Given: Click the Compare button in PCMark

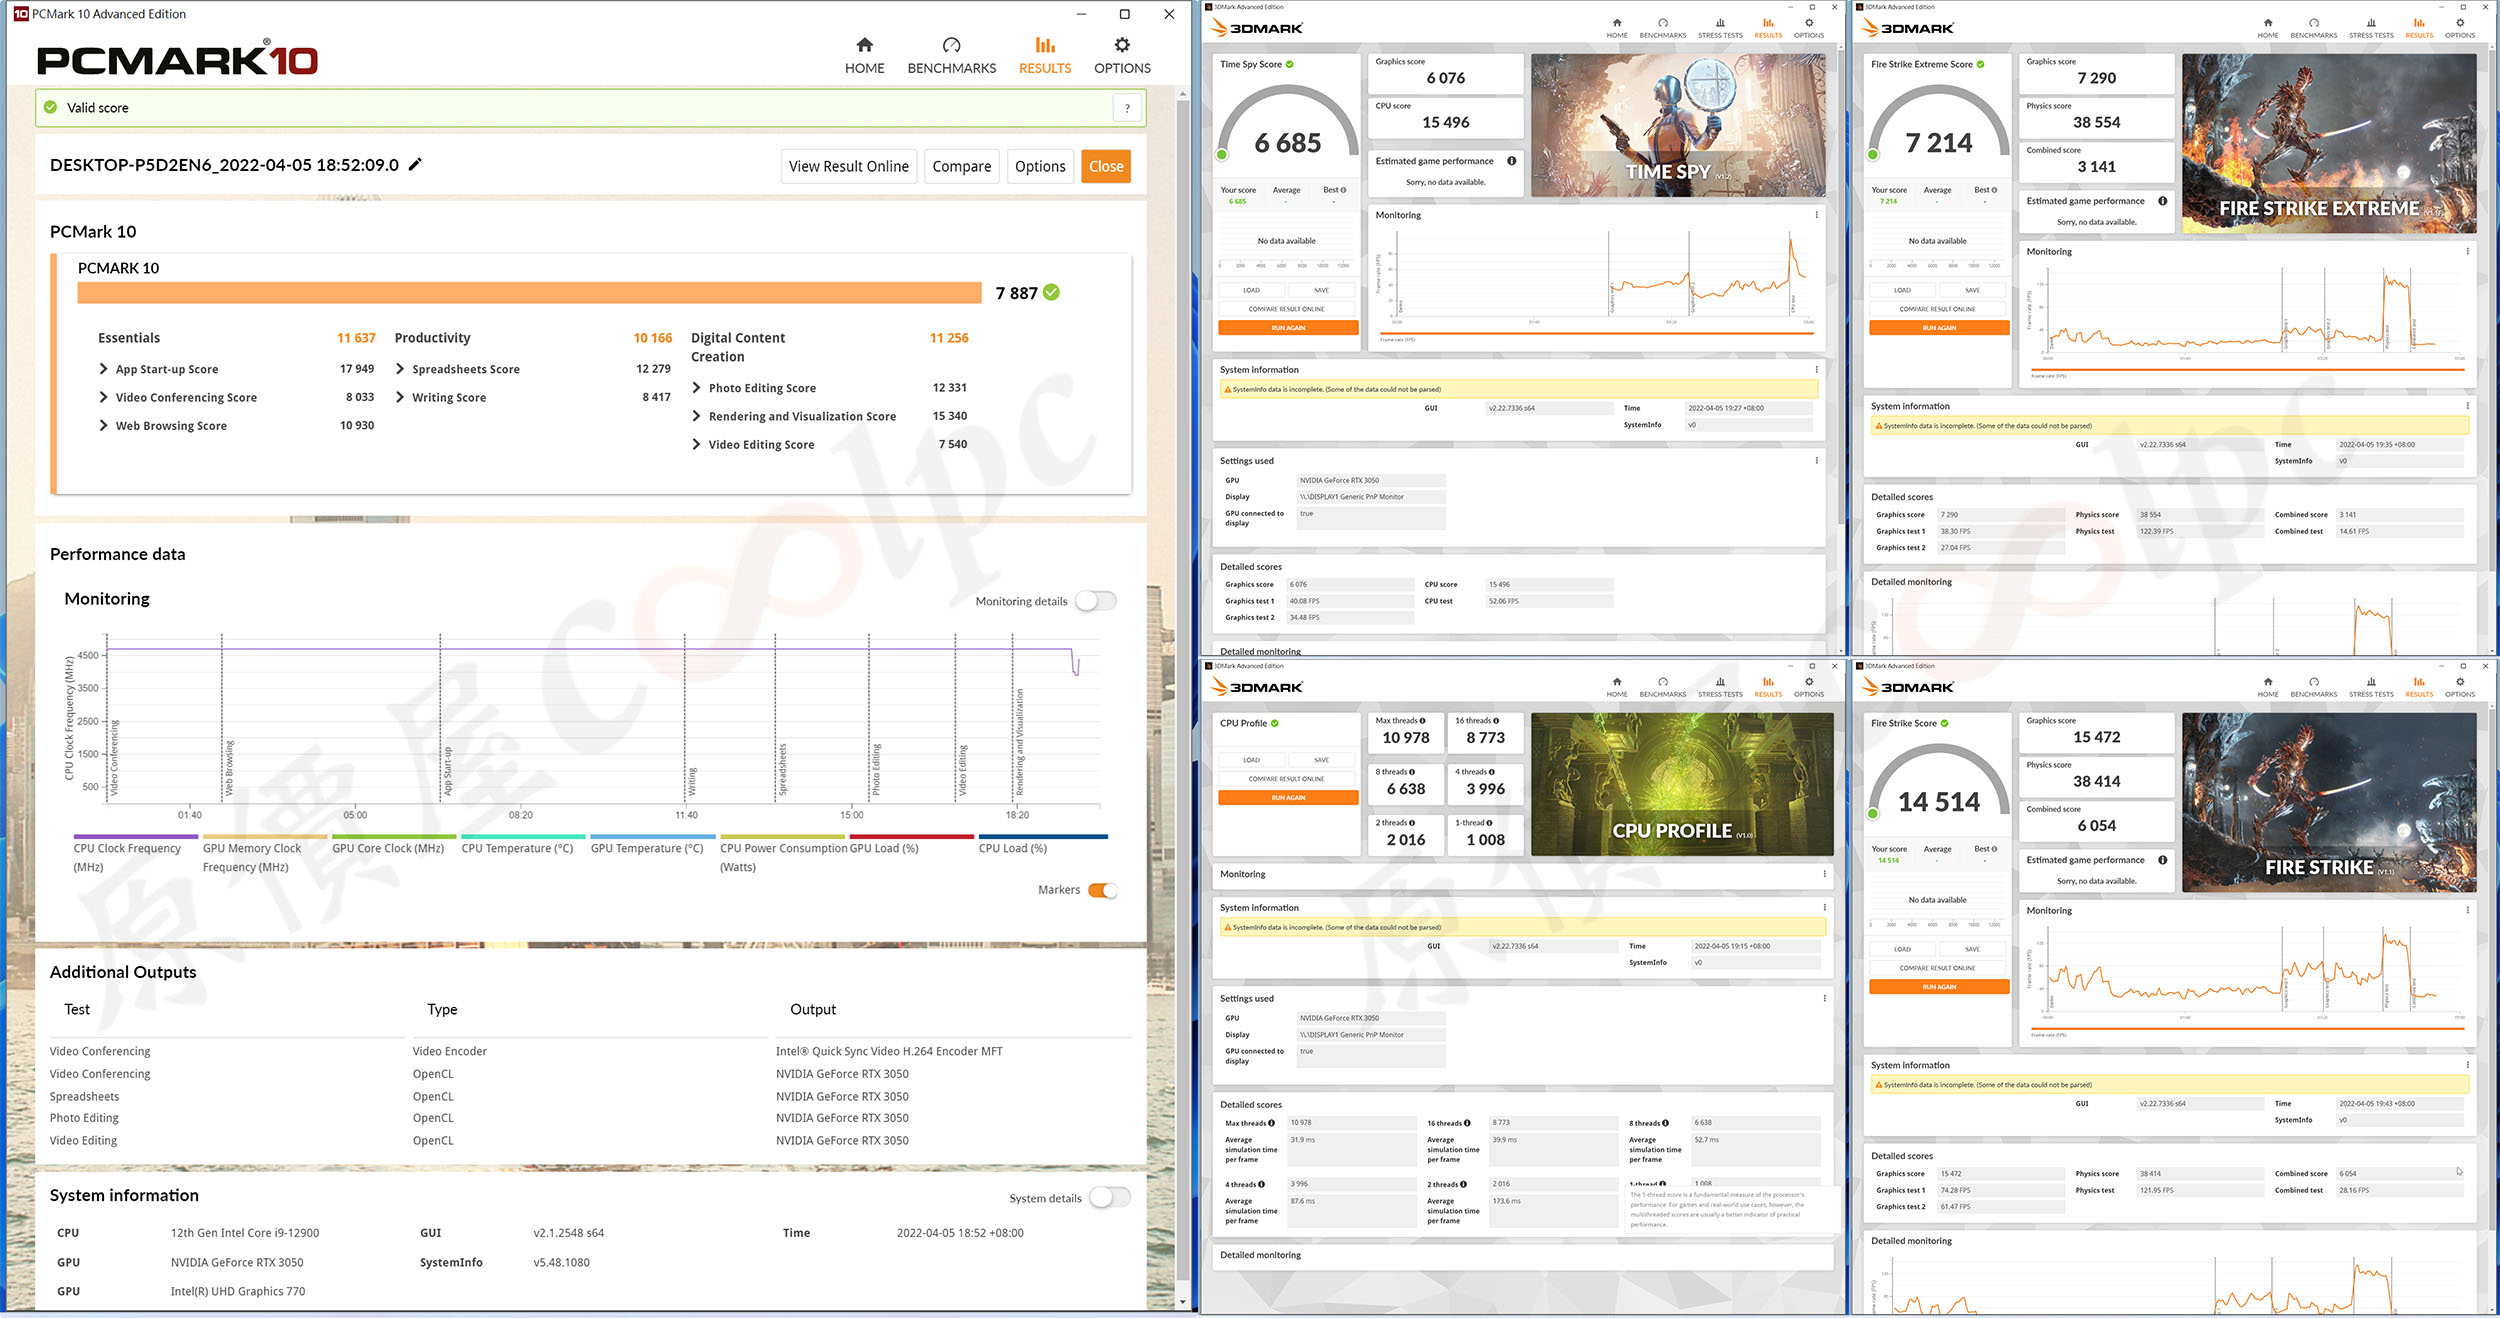Looking at the screenshot, I should pyautogui.click(x=961, y=166).
